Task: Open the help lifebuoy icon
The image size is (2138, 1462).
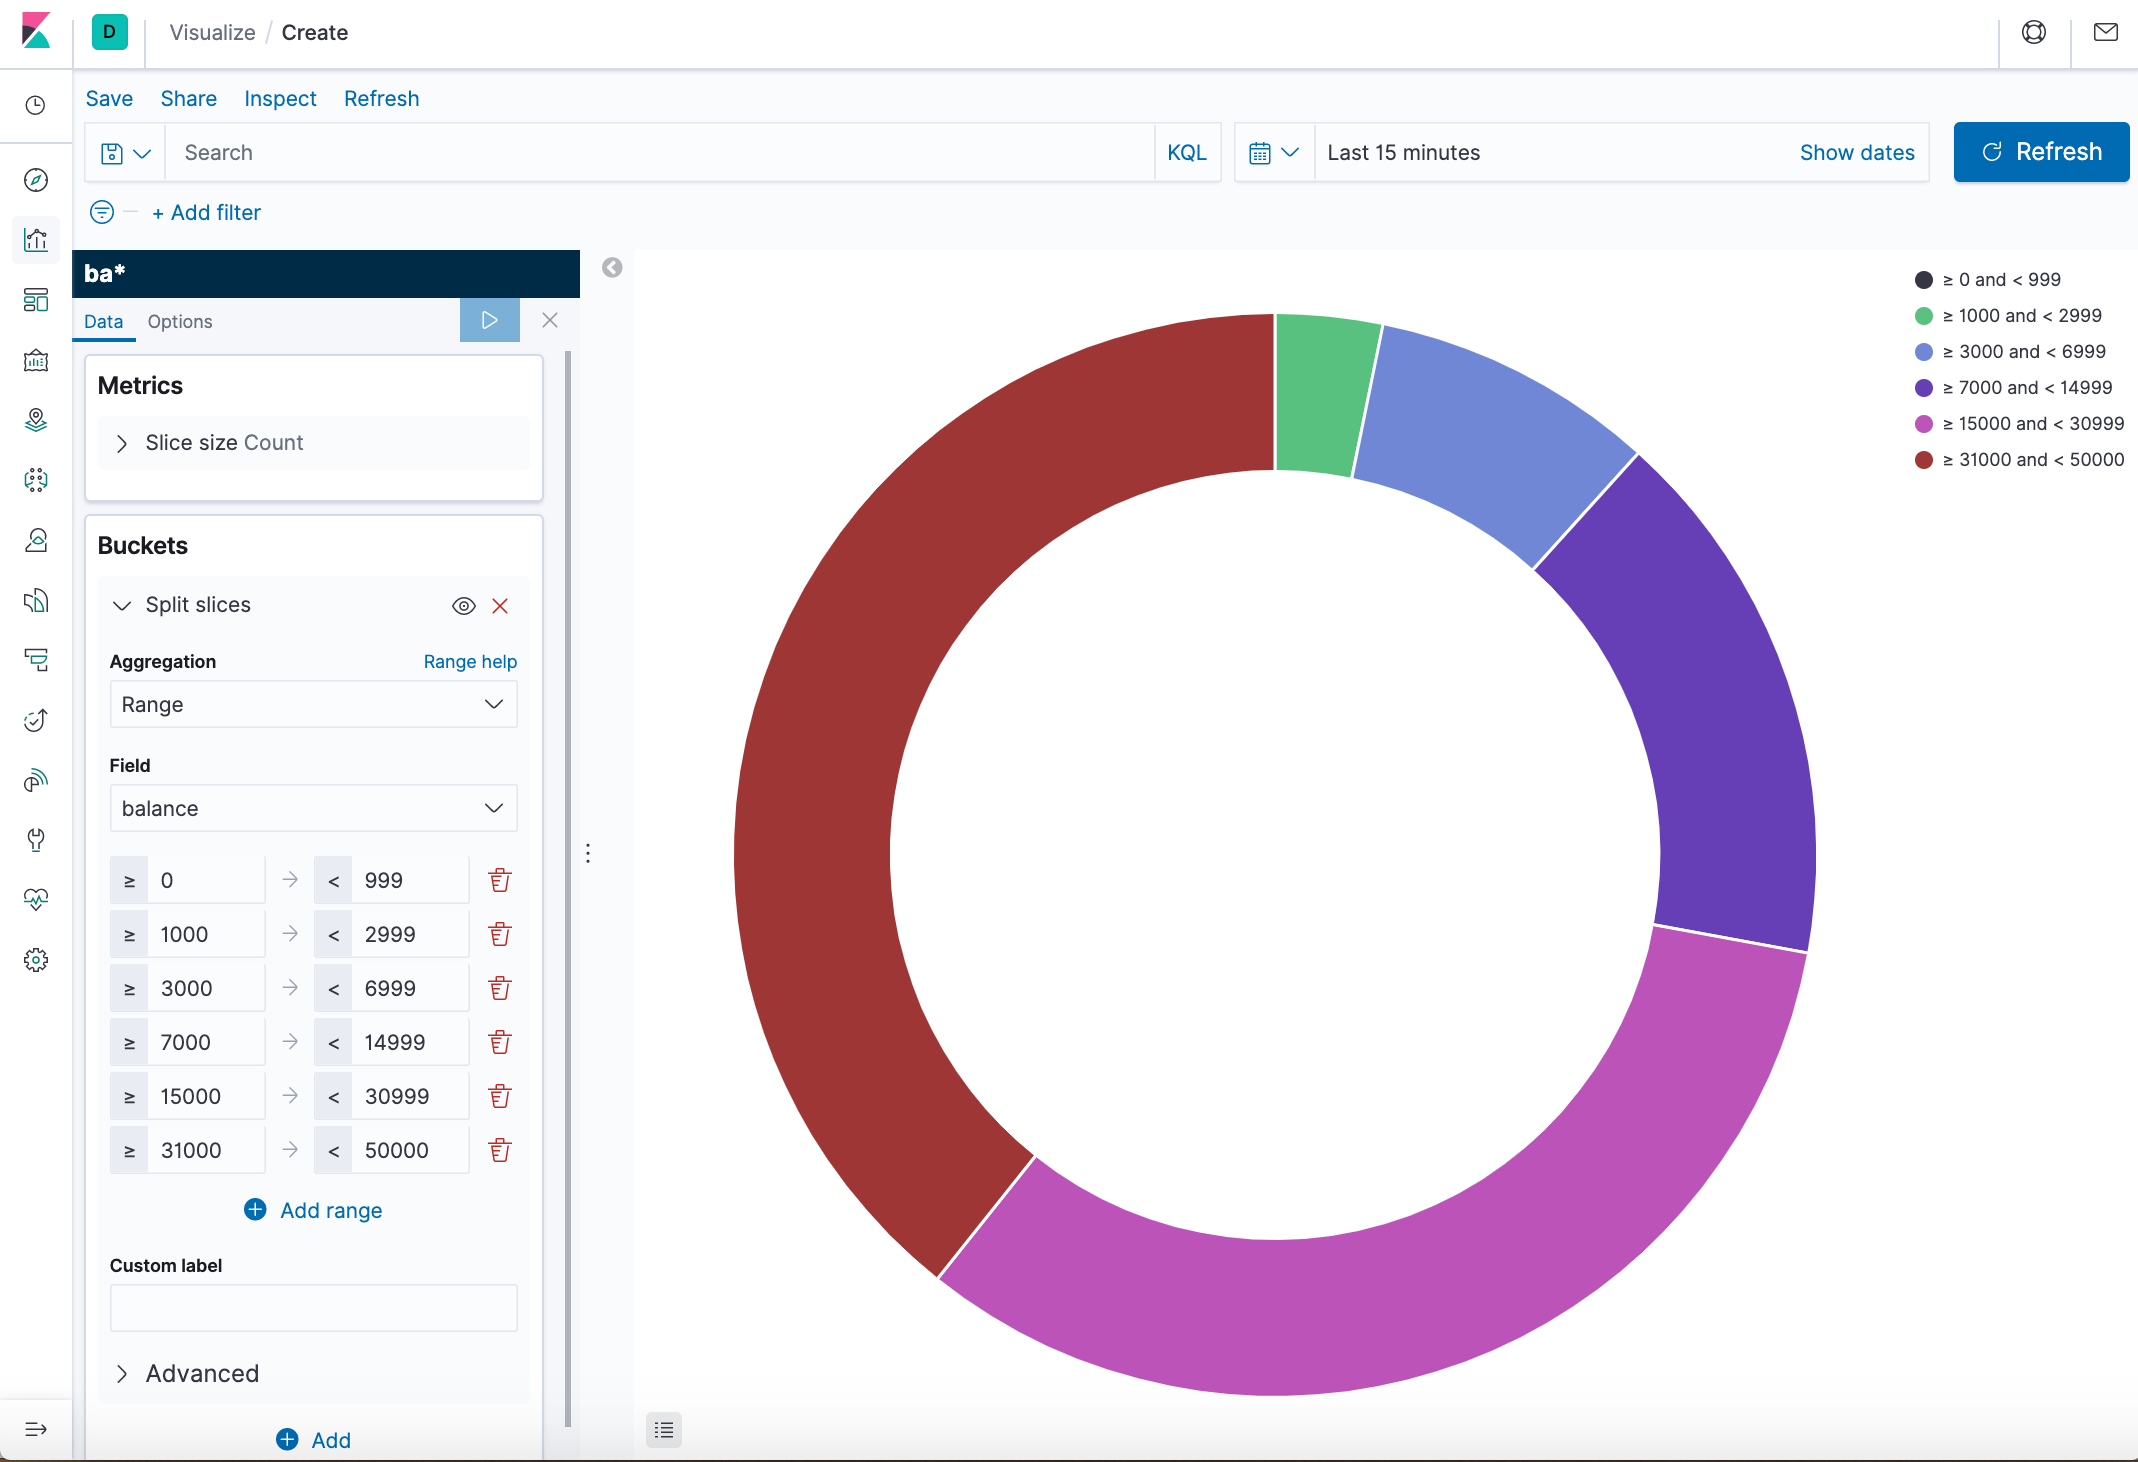Action: click(x=2034, y=32)
